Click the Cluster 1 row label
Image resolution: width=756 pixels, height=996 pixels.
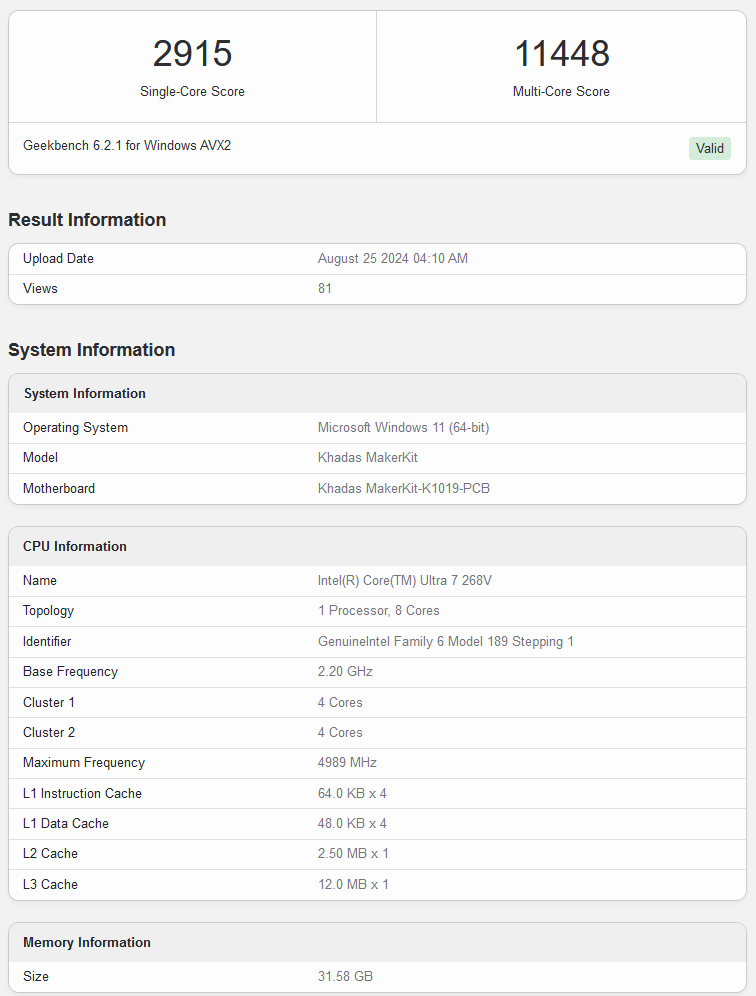[49, 703]
